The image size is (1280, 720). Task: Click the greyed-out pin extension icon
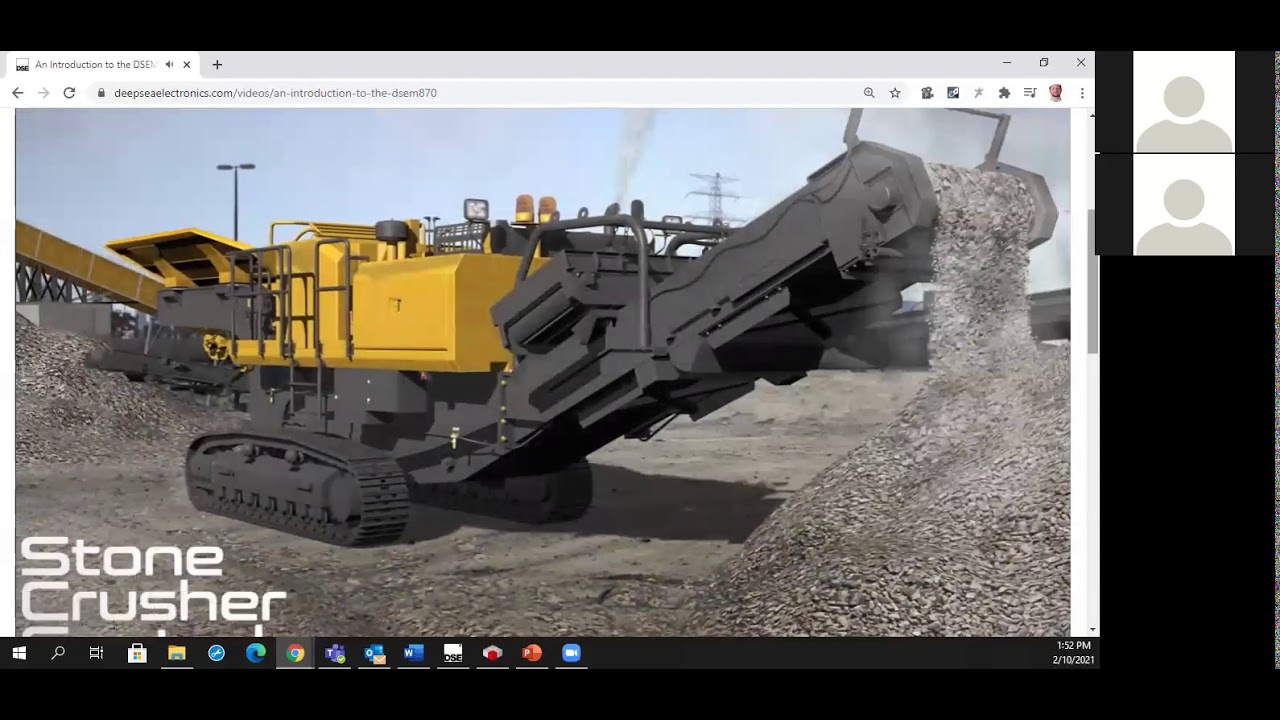tap(978, 93)
